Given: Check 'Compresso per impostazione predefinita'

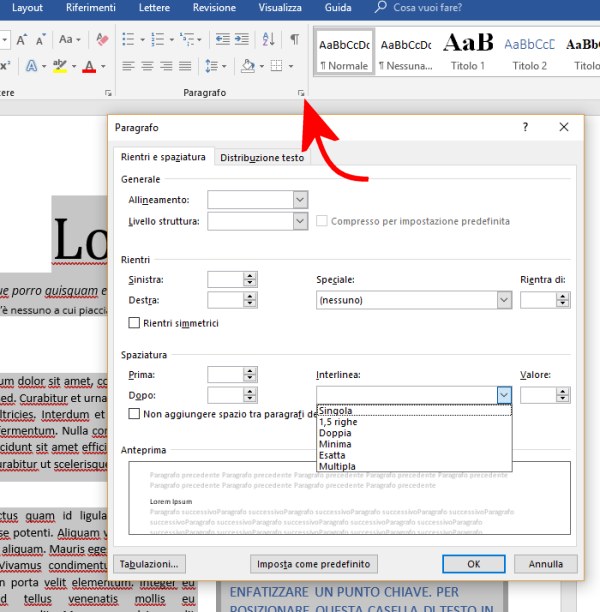Looking at the screenshot, I should pyautogui.click(x=322, y=221).
